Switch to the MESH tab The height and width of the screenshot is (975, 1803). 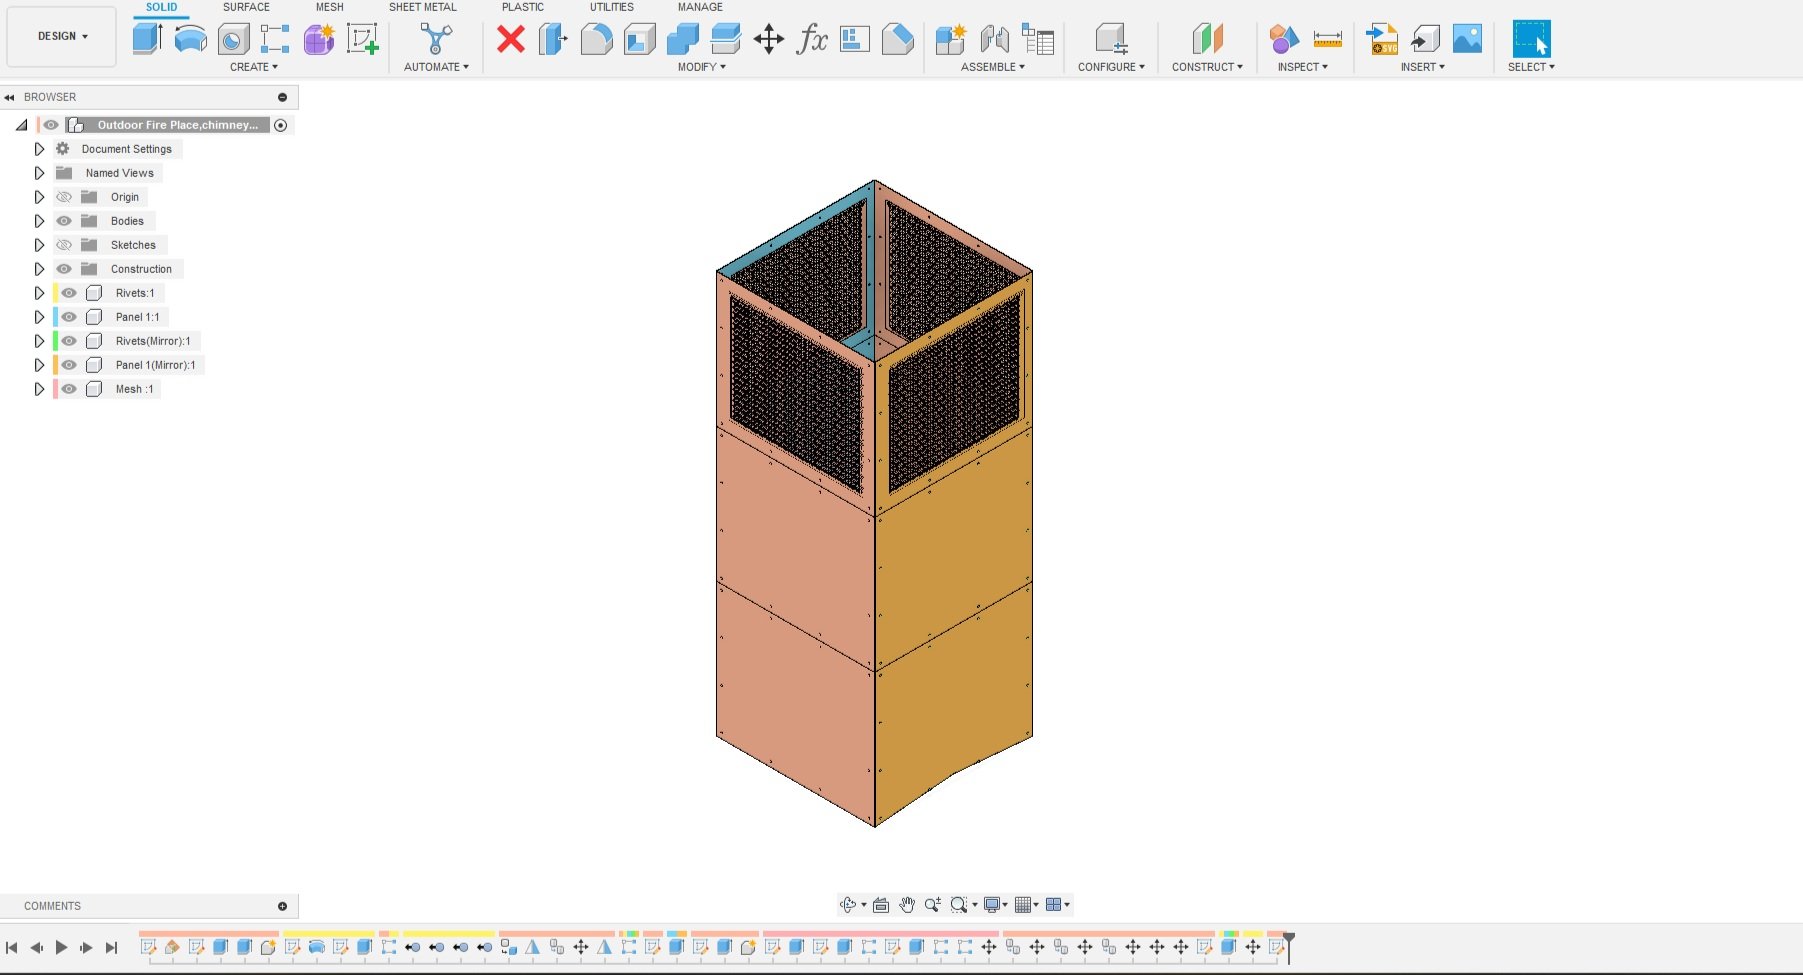click(329, 7)
